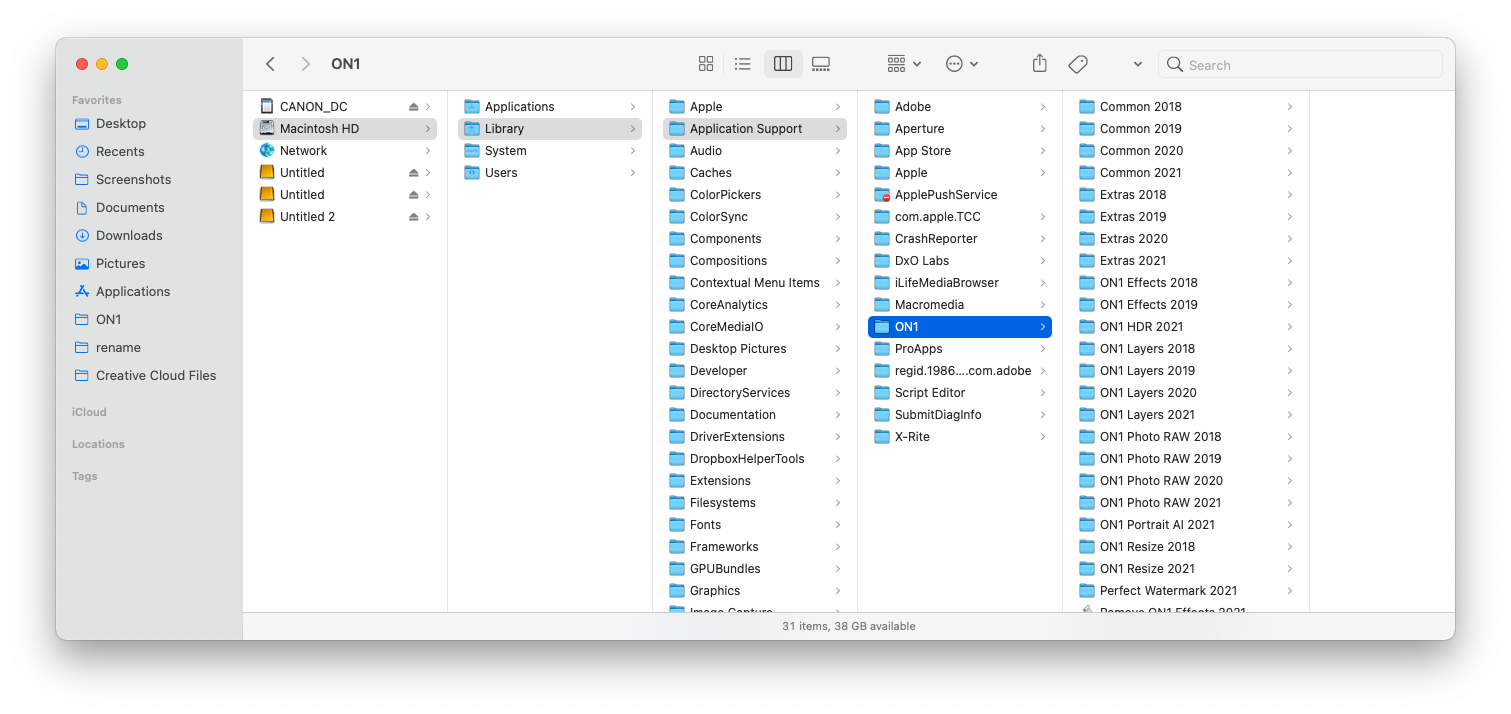The image size is (1511, 714).
Task: Open Downloads in the sidebar
Action: click(x=129, y=236)
